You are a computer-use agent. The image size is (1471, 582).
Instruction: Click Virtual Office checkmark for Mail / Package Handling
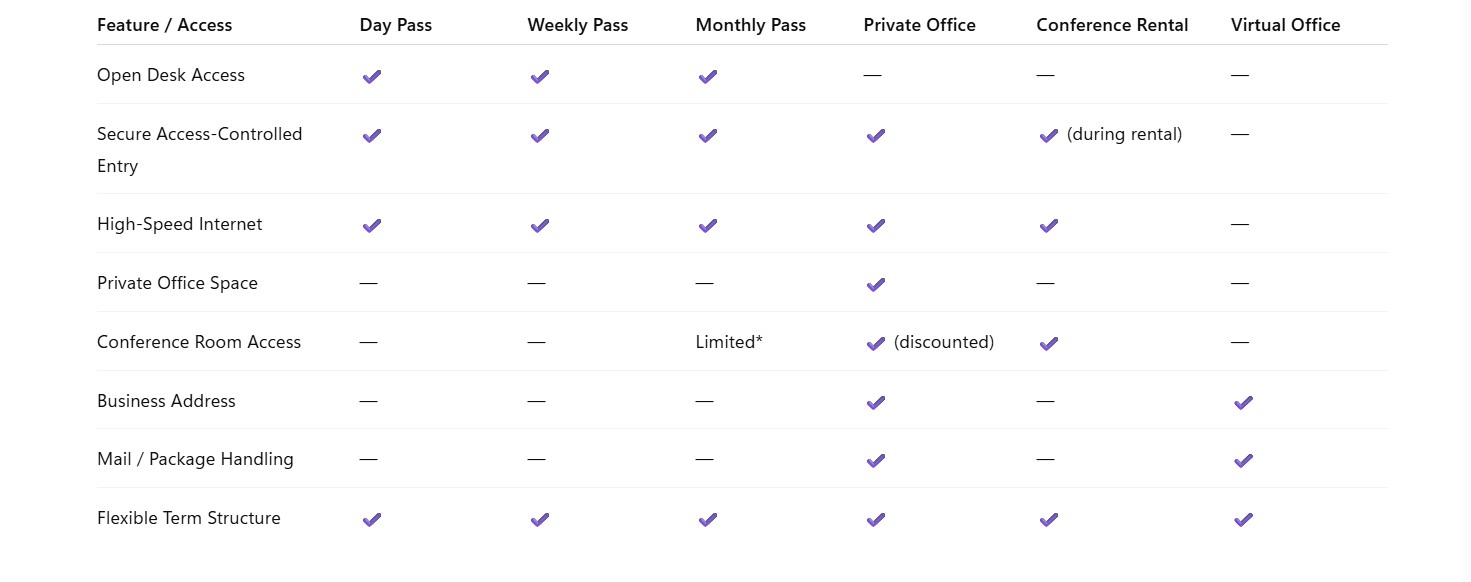1243,460
